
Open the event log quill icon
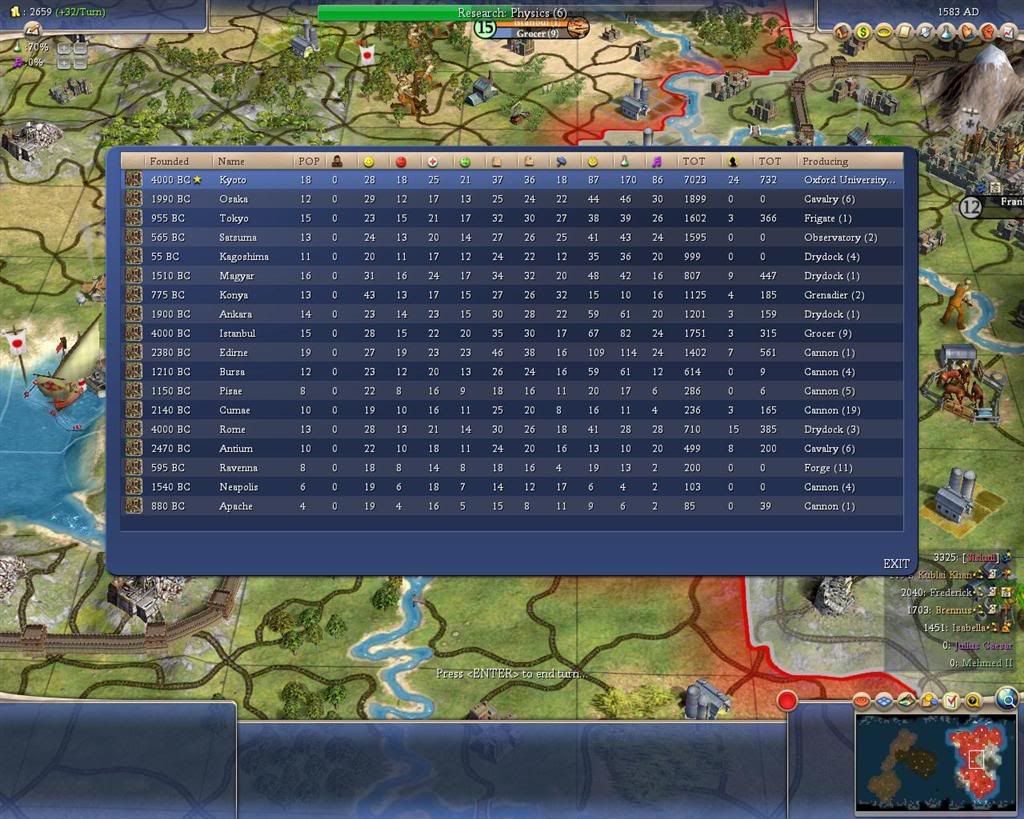click(x=31, y=29)
